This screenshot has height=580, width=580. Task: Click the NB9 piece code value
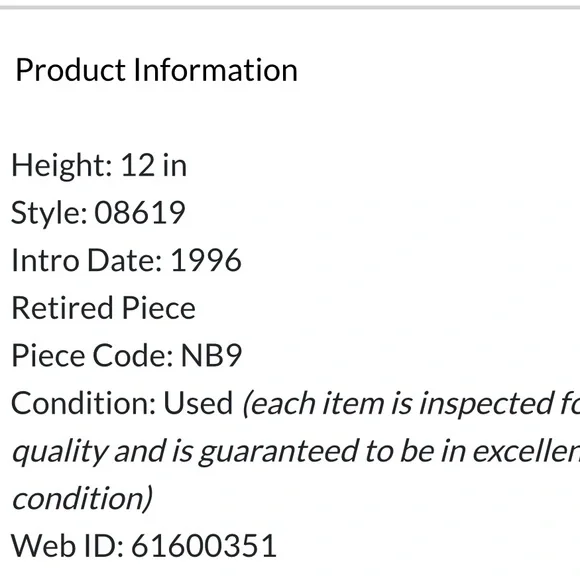pos(211,355)
